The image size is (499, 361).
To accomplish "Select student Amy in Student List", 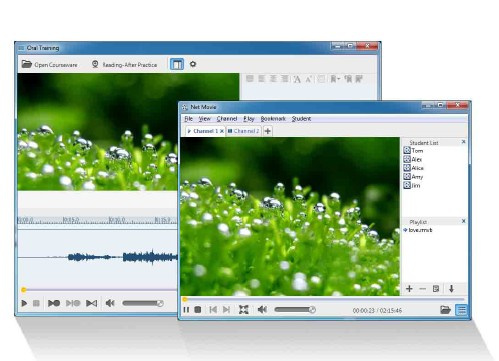I will pos(413,177).
